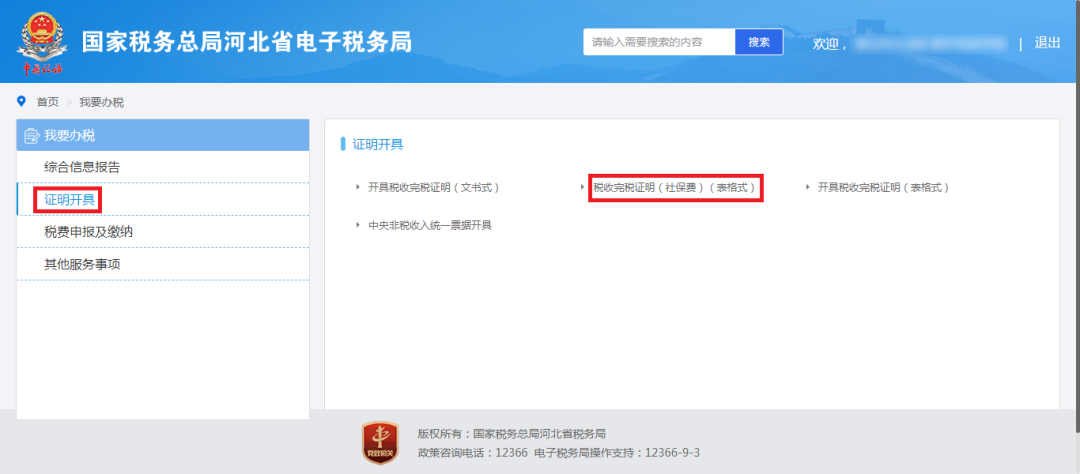
Task: Click the page vertical scrollbar
Action: click(1077, 218)
